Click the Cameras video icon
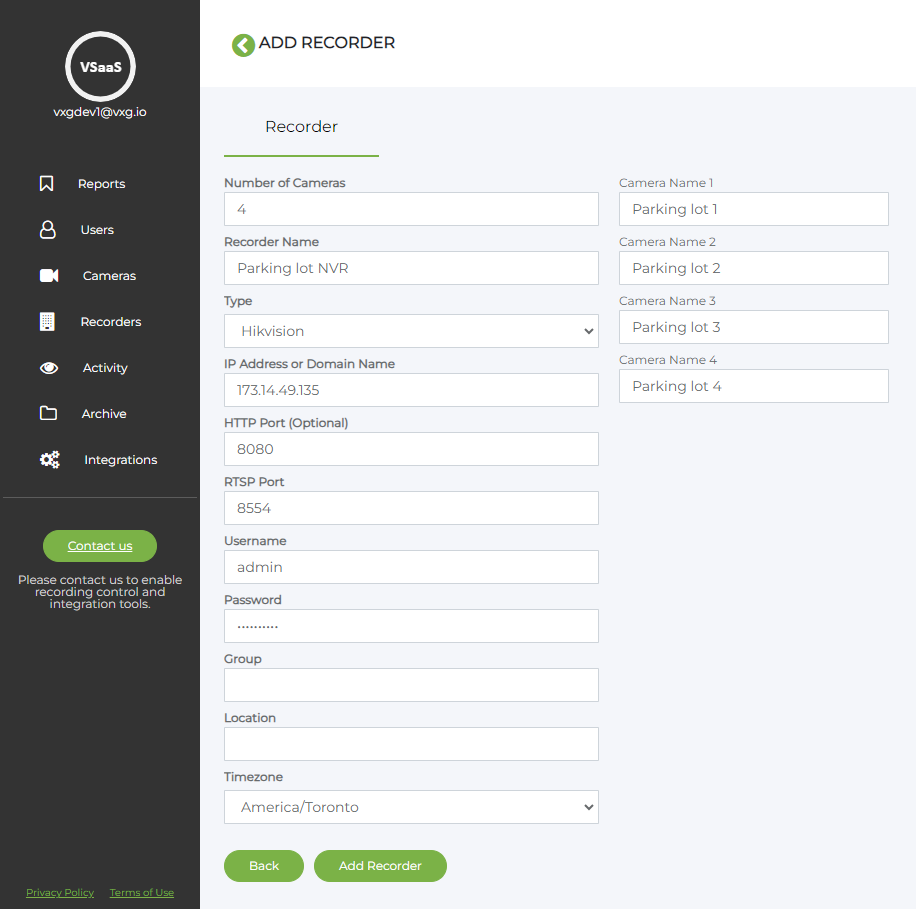Screen dimensions: 916x909 49,276
